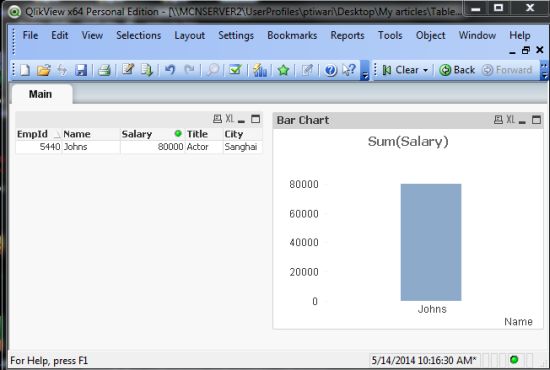
Task: Click the timestamp in the status bar
Action: click(x=424, y=360)
